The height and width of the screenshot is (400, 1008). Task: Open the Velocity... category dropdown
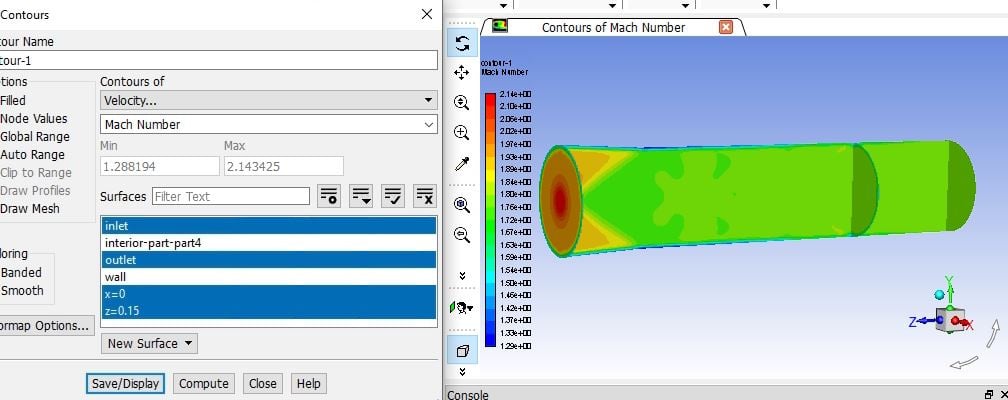(269, 100)
